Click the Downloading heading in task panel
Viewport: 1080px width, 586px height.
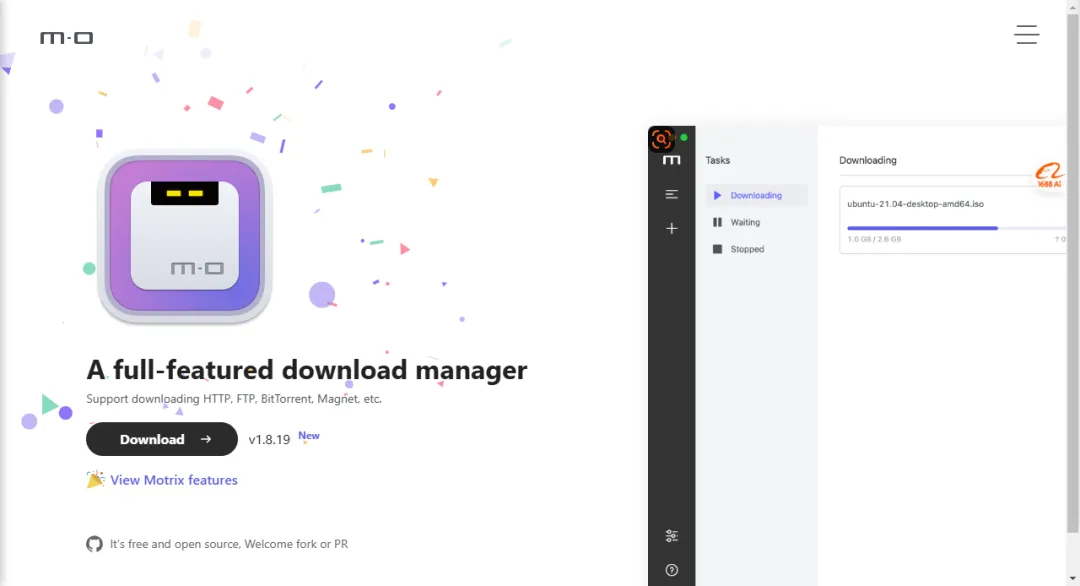[868, 160]
